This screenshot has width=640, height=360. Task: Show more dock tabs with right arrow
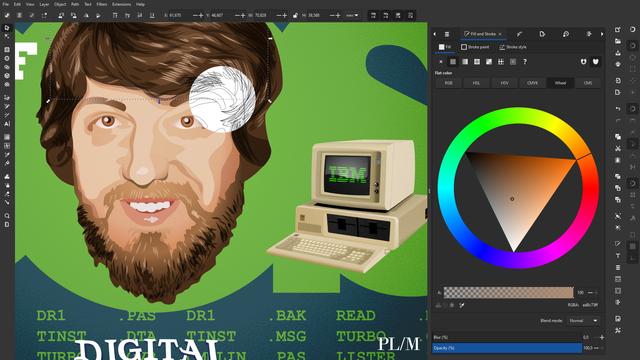(602, 34)
